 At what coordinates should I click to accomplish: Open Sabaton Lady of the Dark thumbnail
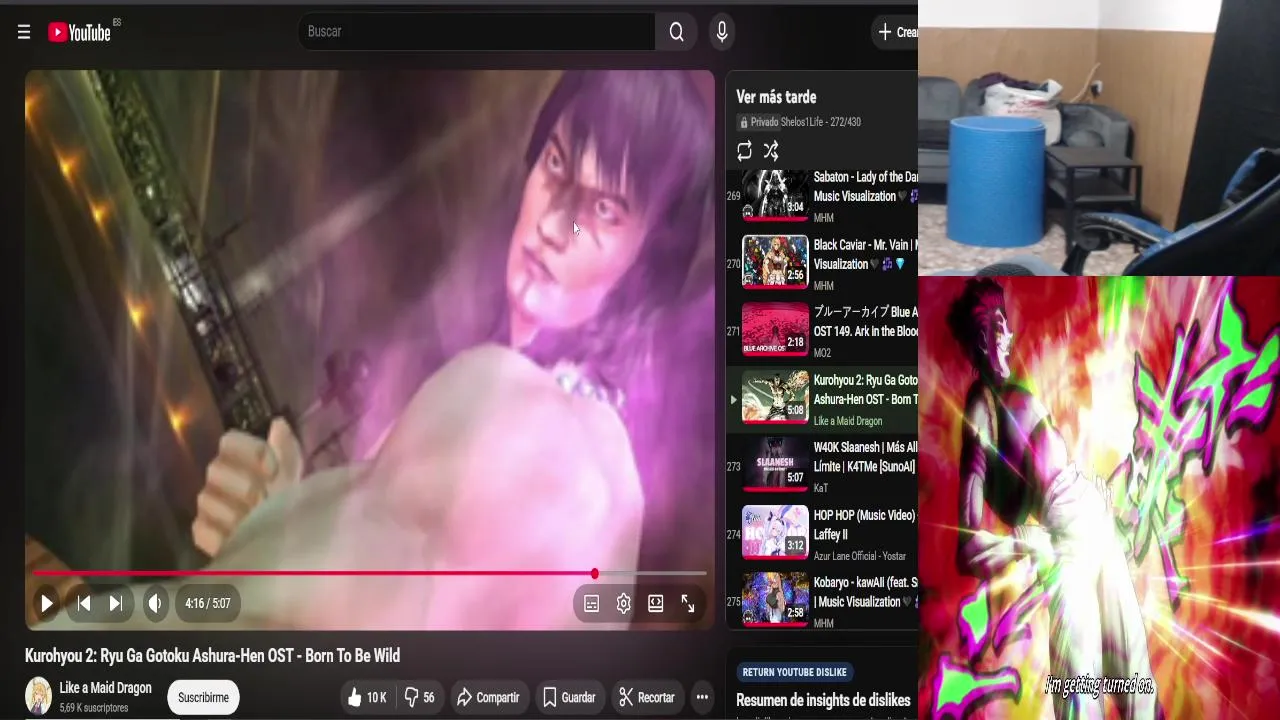775,195
